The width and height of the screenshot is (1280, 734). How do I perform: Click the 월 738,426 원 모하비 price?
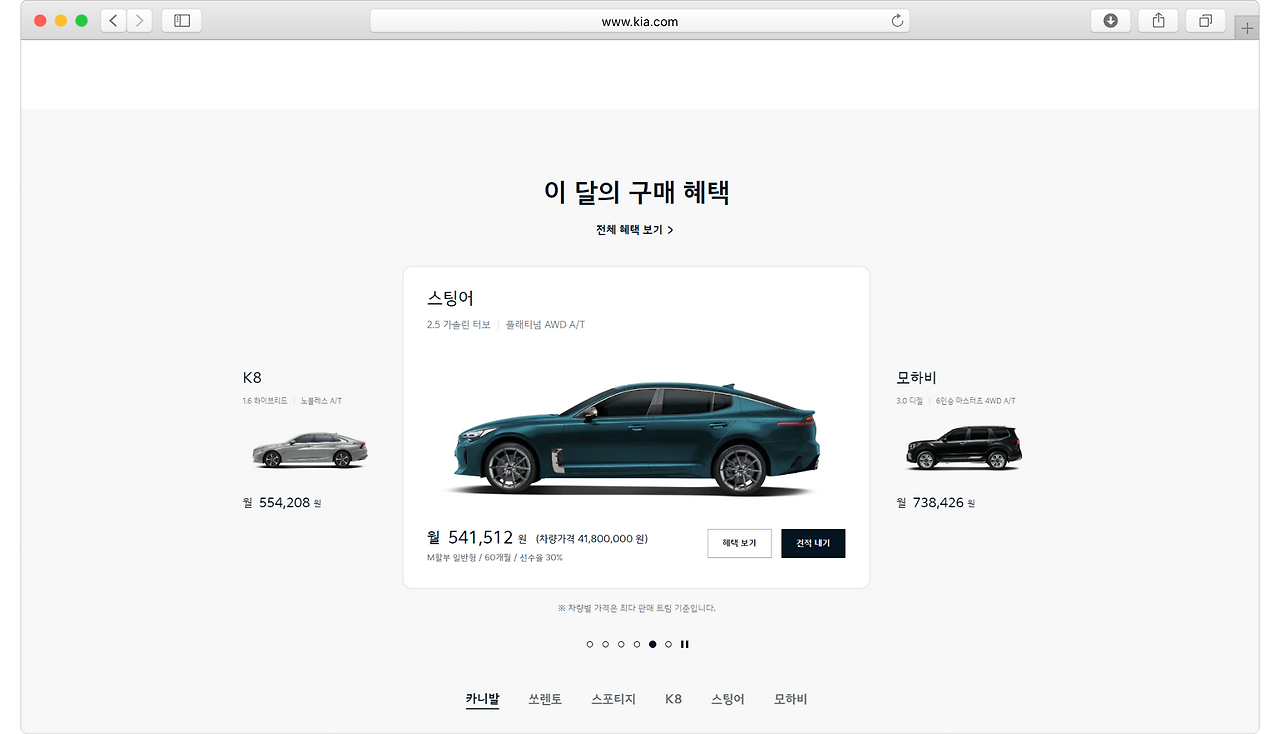click(935, 503)
